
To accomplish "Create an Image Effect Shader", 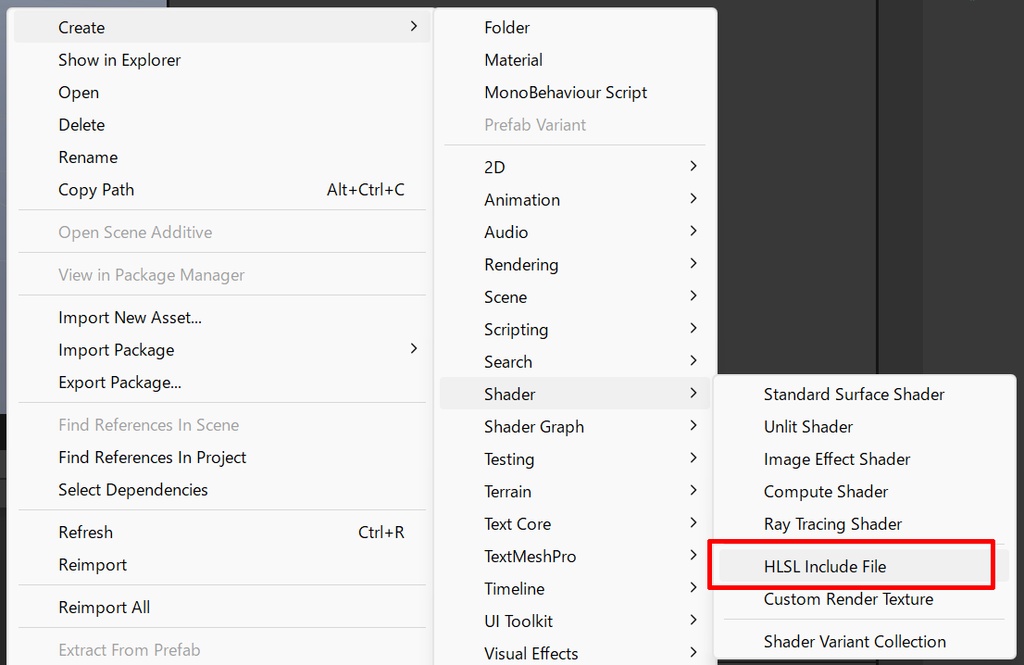I will pos(836,459).
